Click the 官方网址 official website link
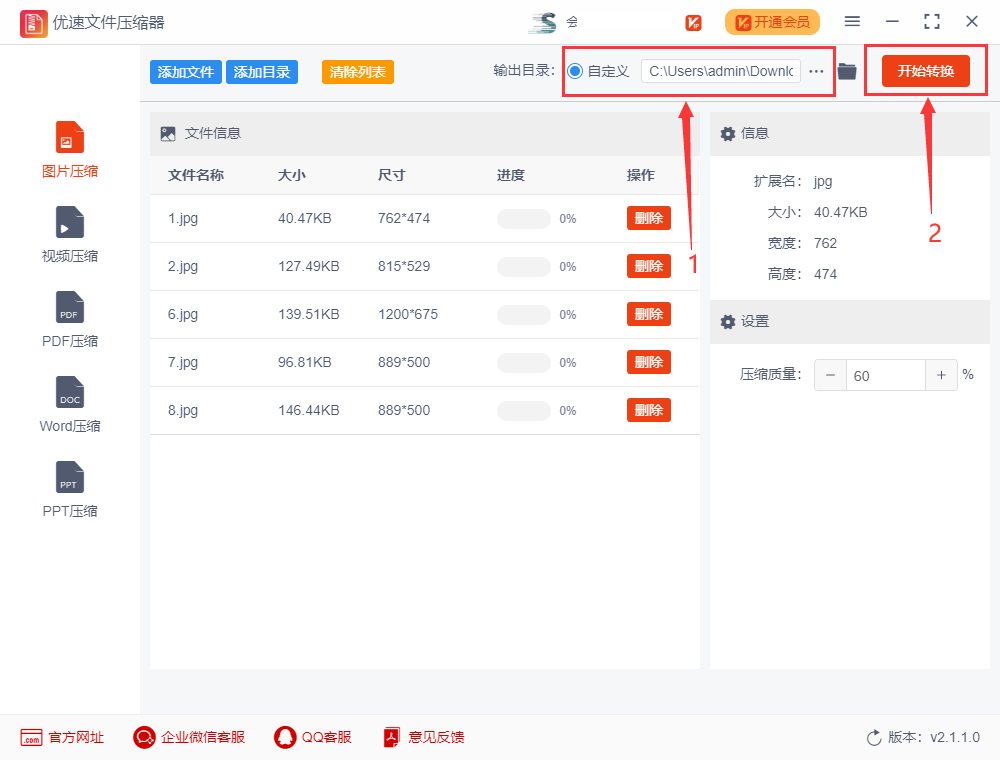 tap(62, 737)
